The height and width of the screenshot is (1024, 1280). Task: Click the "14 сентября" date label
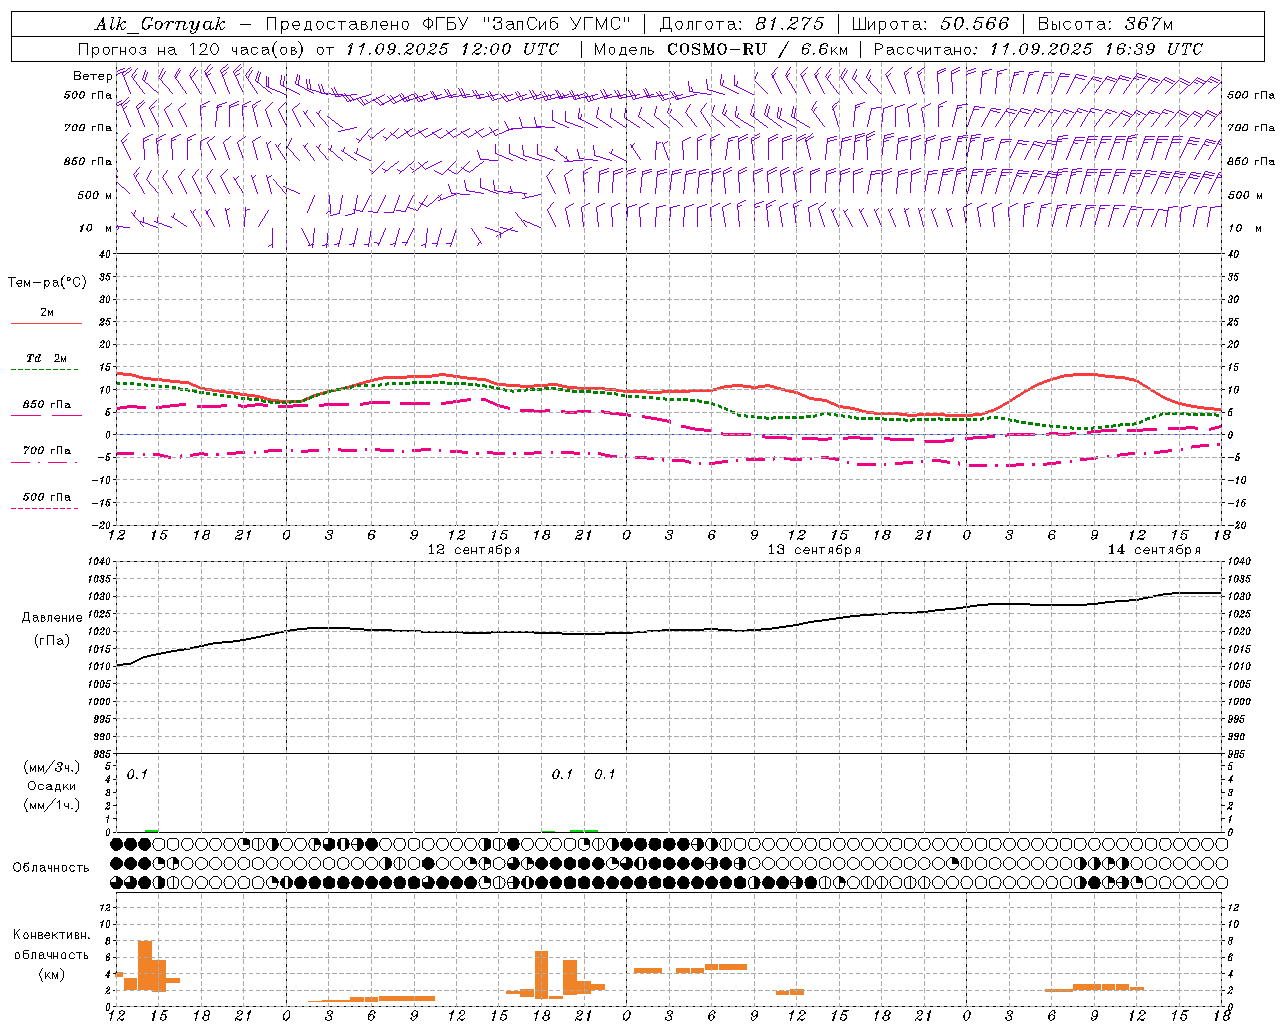tap(1154, 550)
